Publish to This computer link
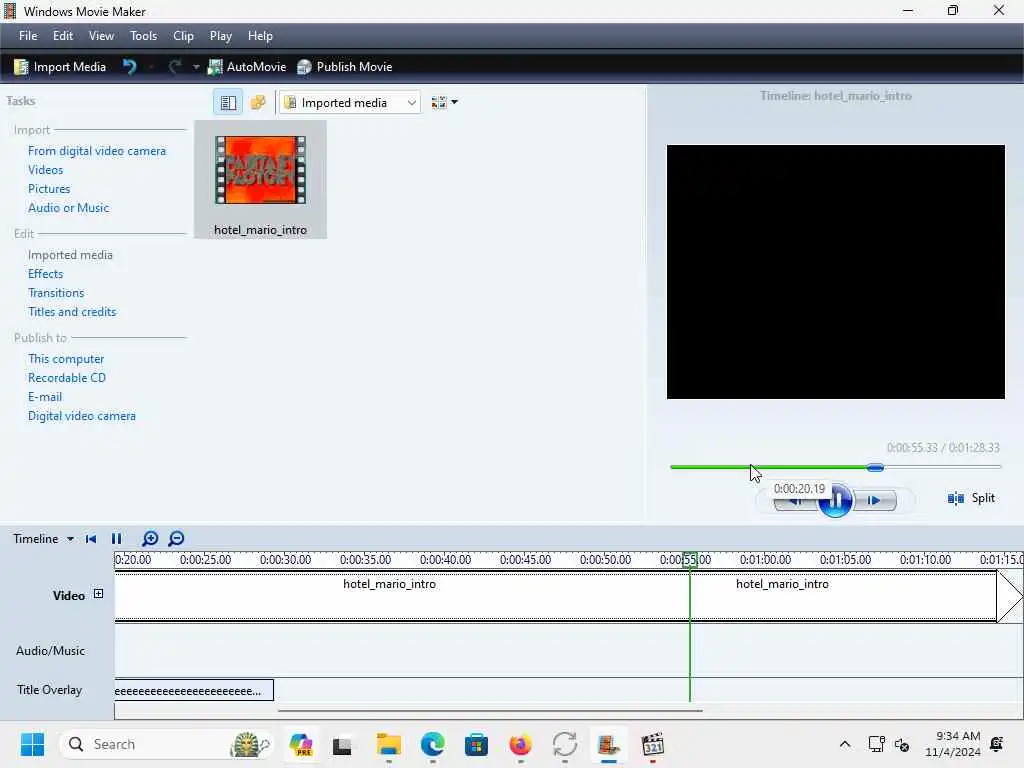Screen dimensions: 1024x768 tap(66, 359)
